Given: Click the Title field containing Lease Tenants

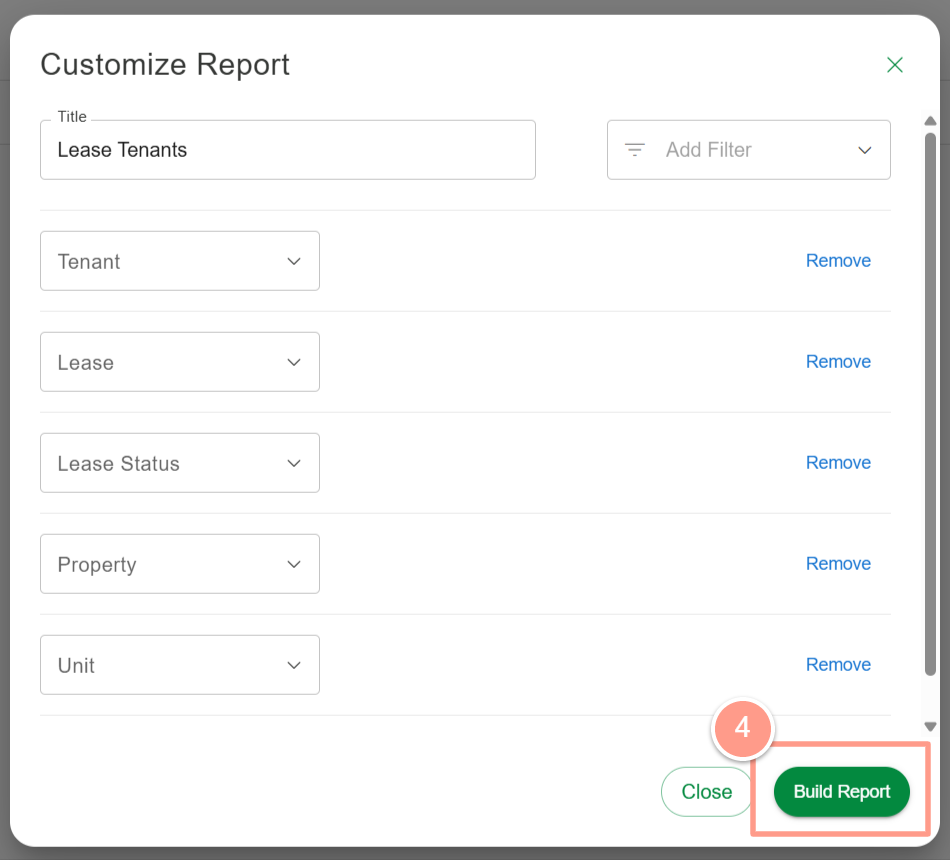Looking at the screenshot, I should (x=288, y=150).
